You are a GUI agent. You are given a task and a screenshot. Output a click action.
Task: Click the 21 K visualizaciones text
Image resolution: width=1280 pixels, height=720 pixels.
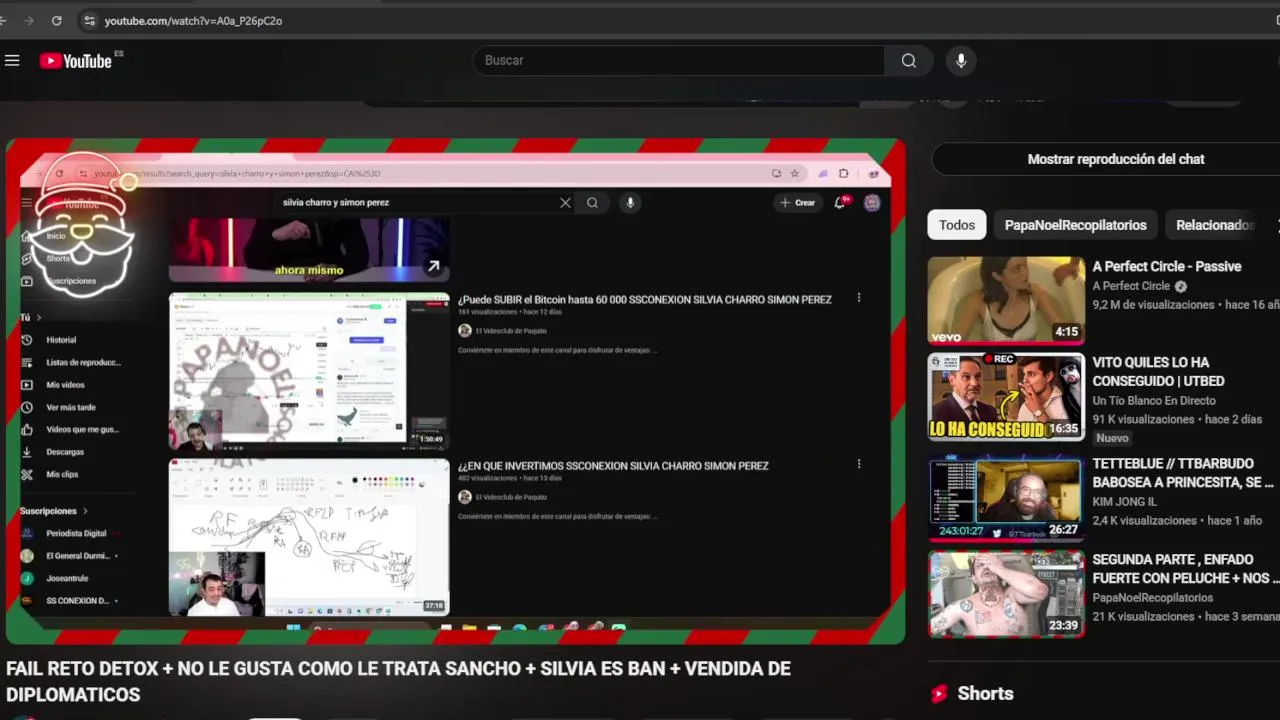[1145, 617]
